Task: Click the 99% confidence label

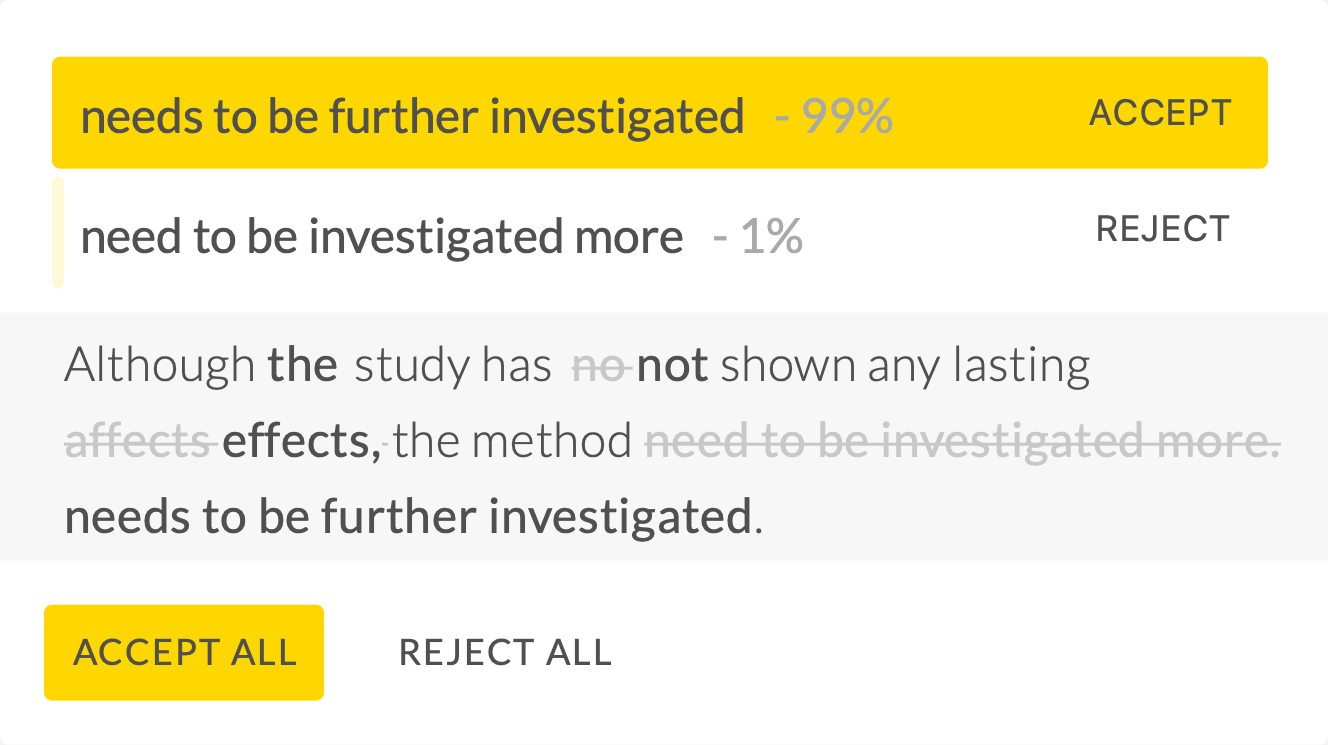Action: click(834, 117)
